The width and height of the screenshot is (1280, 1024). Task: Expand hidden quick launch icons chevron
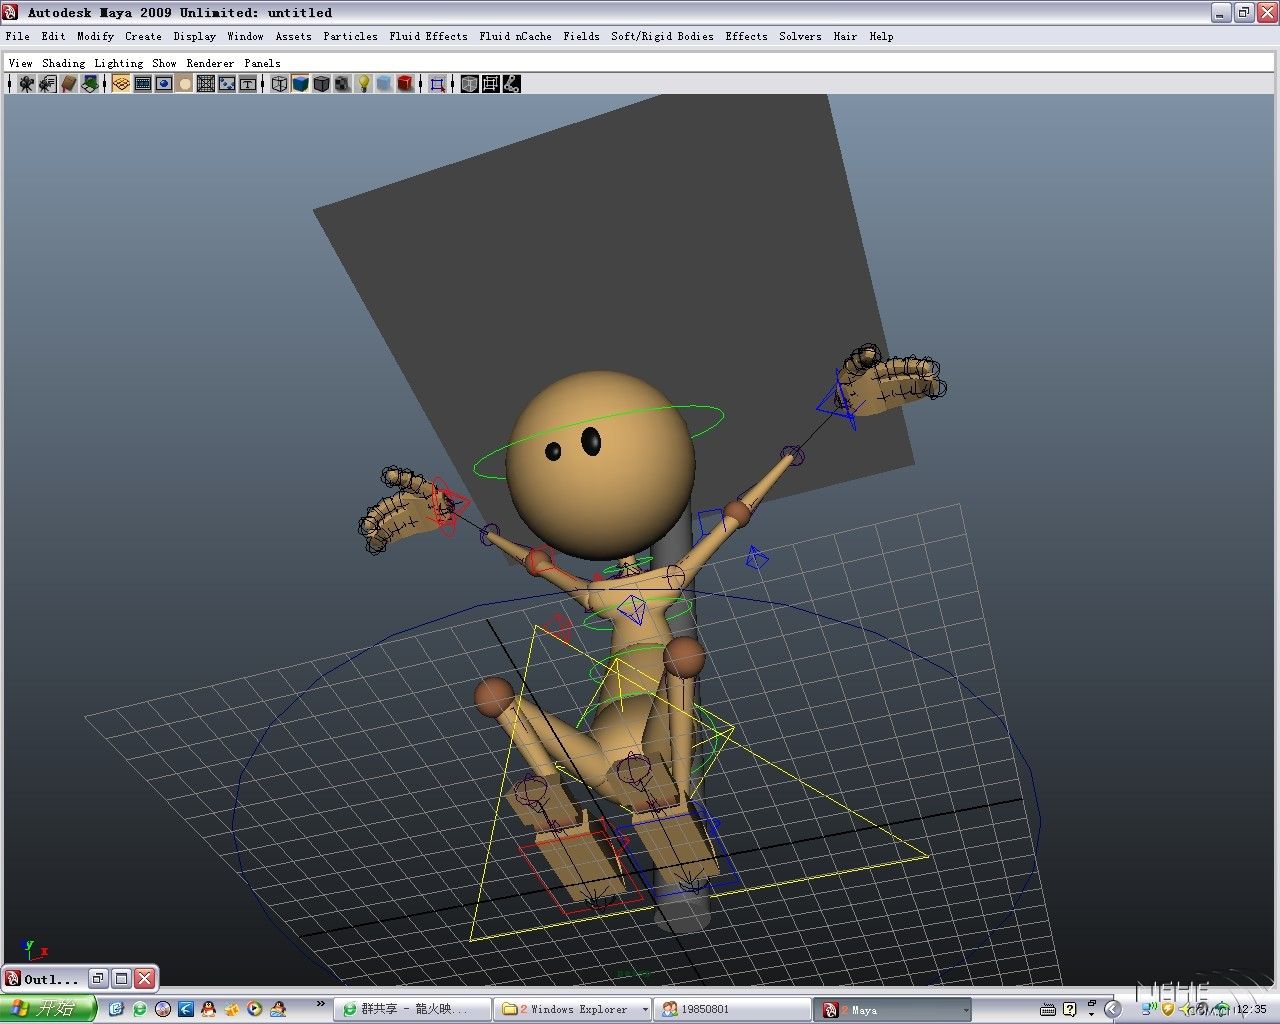[320, 1004]
